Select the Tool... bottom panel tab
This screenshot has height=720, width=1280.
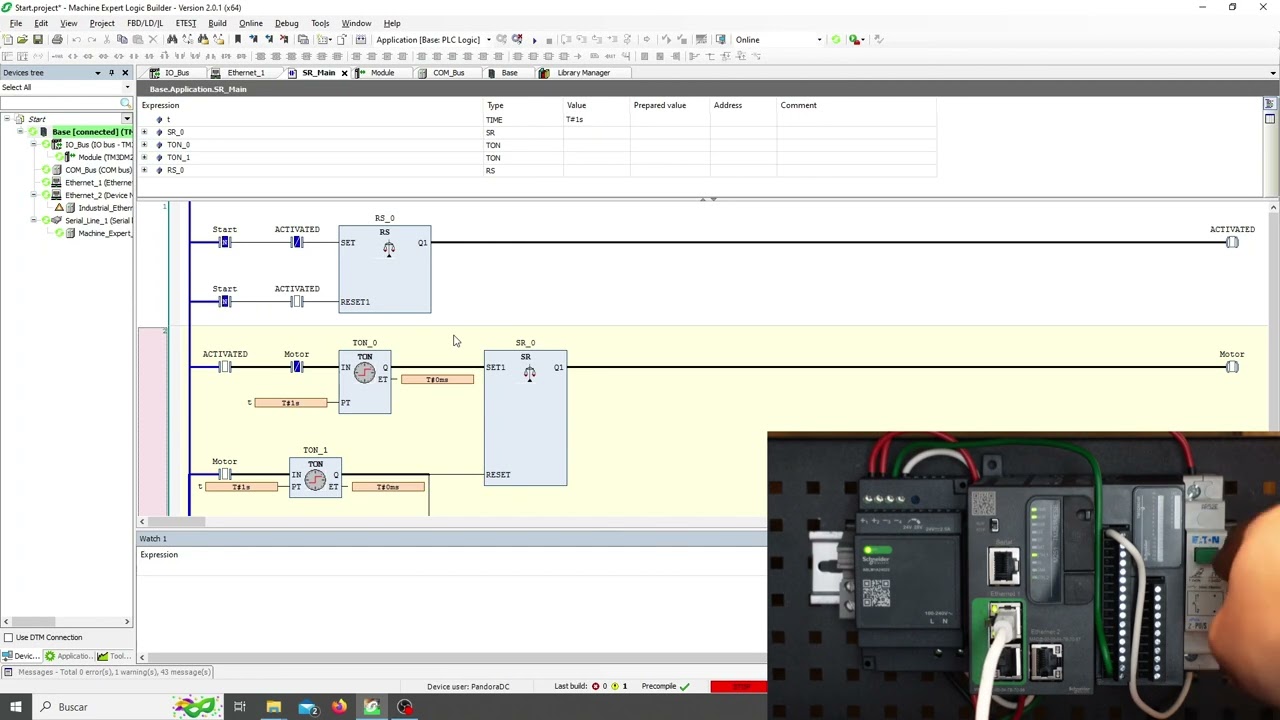(114, 656)
